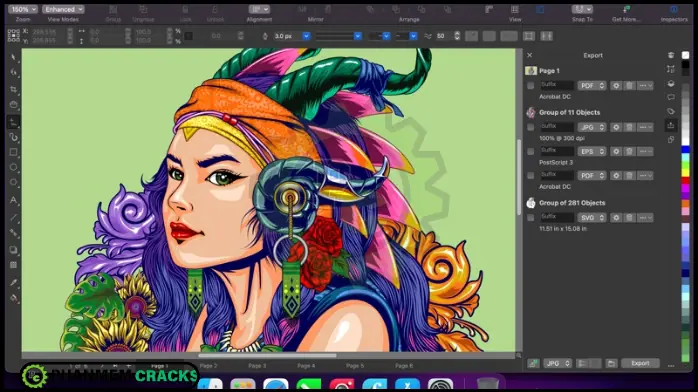The image size is (698, 392).
Task: Select the Color Eyedropper tool
Action: (13, 282)
